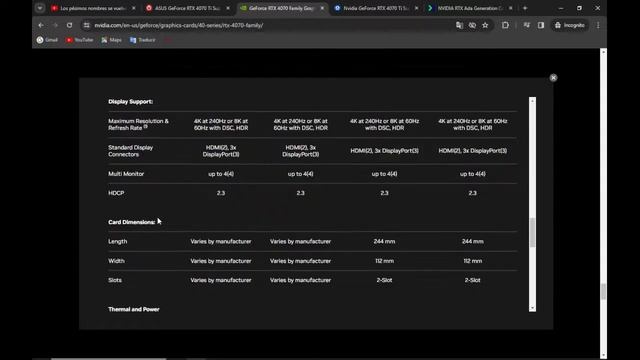Click the third column's '112 mm' width value

click(x=384, y=261)
